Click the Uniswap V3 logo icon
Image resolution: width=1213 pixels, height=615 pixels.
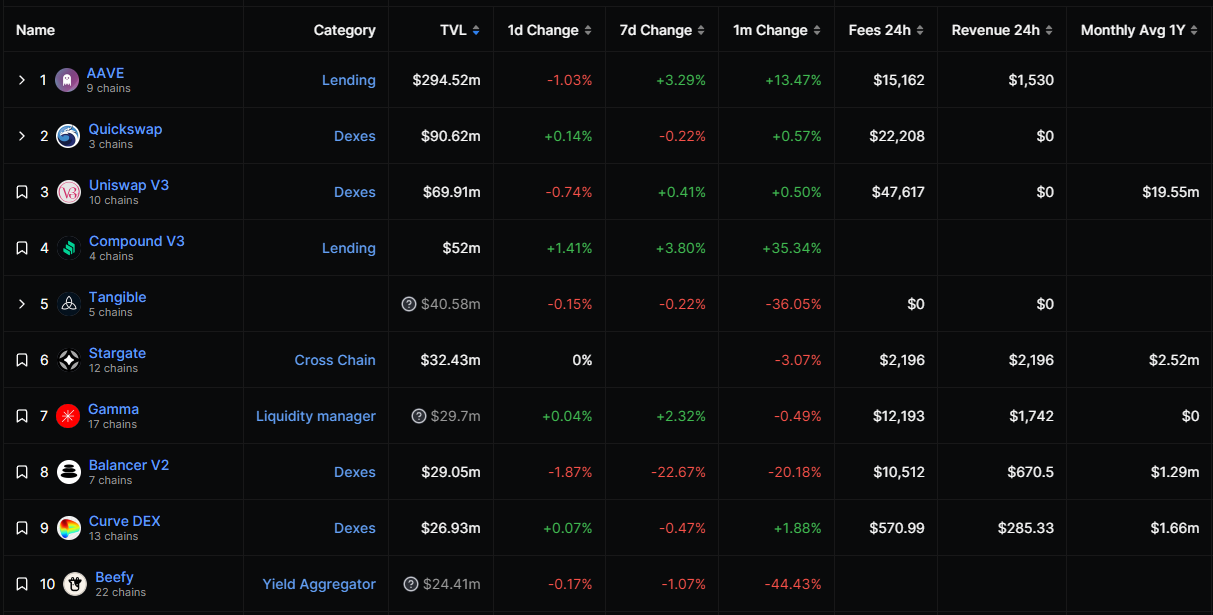(68, 192)
